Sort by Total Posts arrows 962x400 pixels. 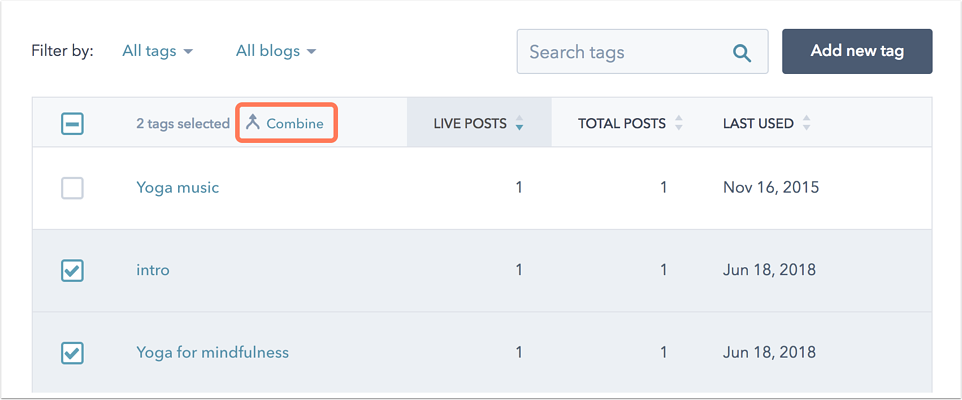(x=679, y=123)
